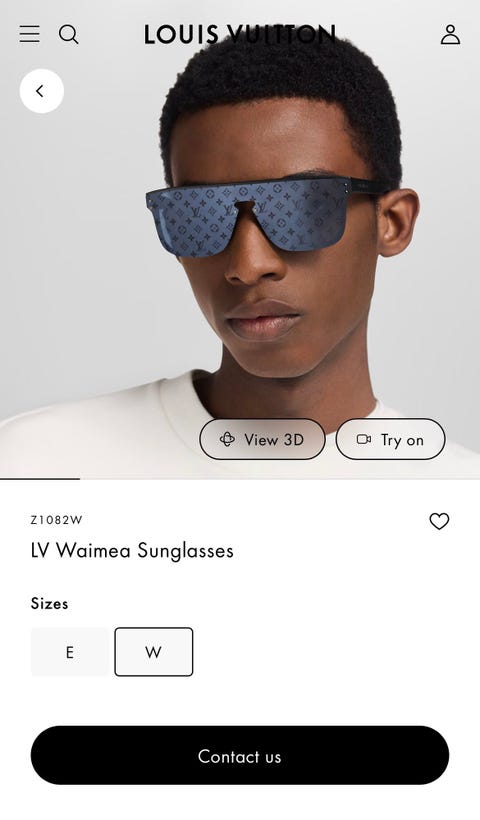Open search with the magnifying glass icon

pos(68,35)
